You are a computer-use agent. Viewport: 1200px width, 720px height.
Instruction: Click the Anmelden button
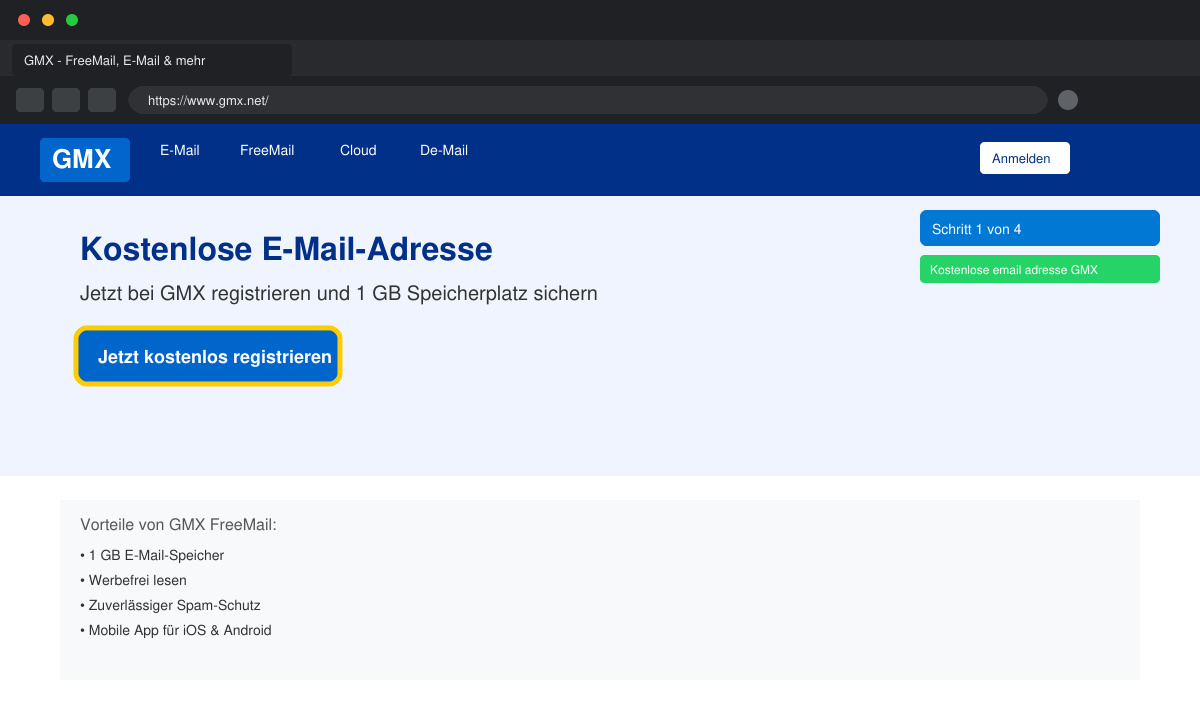click(1025, 158)
